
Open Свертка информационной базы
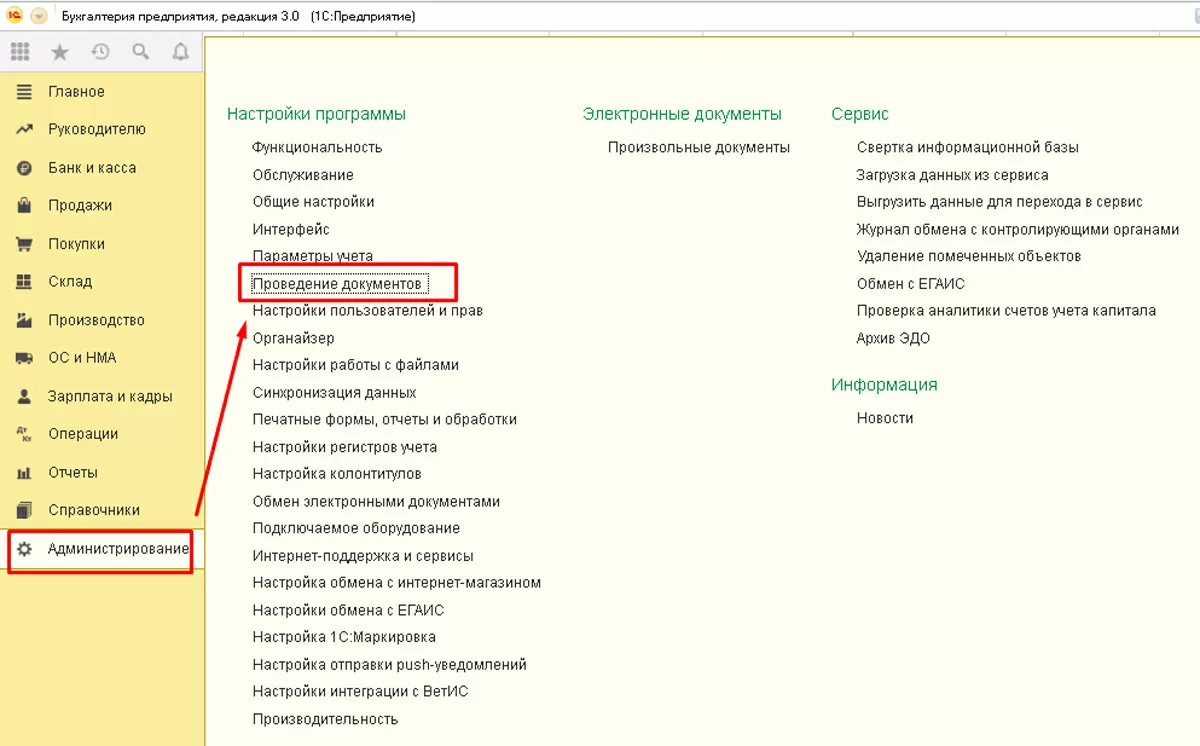[x=967, y=147]
